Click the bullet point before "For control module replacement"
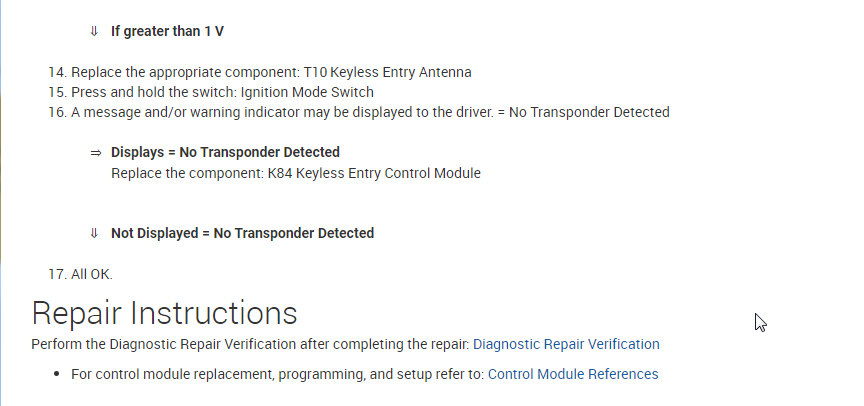 click(56, 375)
